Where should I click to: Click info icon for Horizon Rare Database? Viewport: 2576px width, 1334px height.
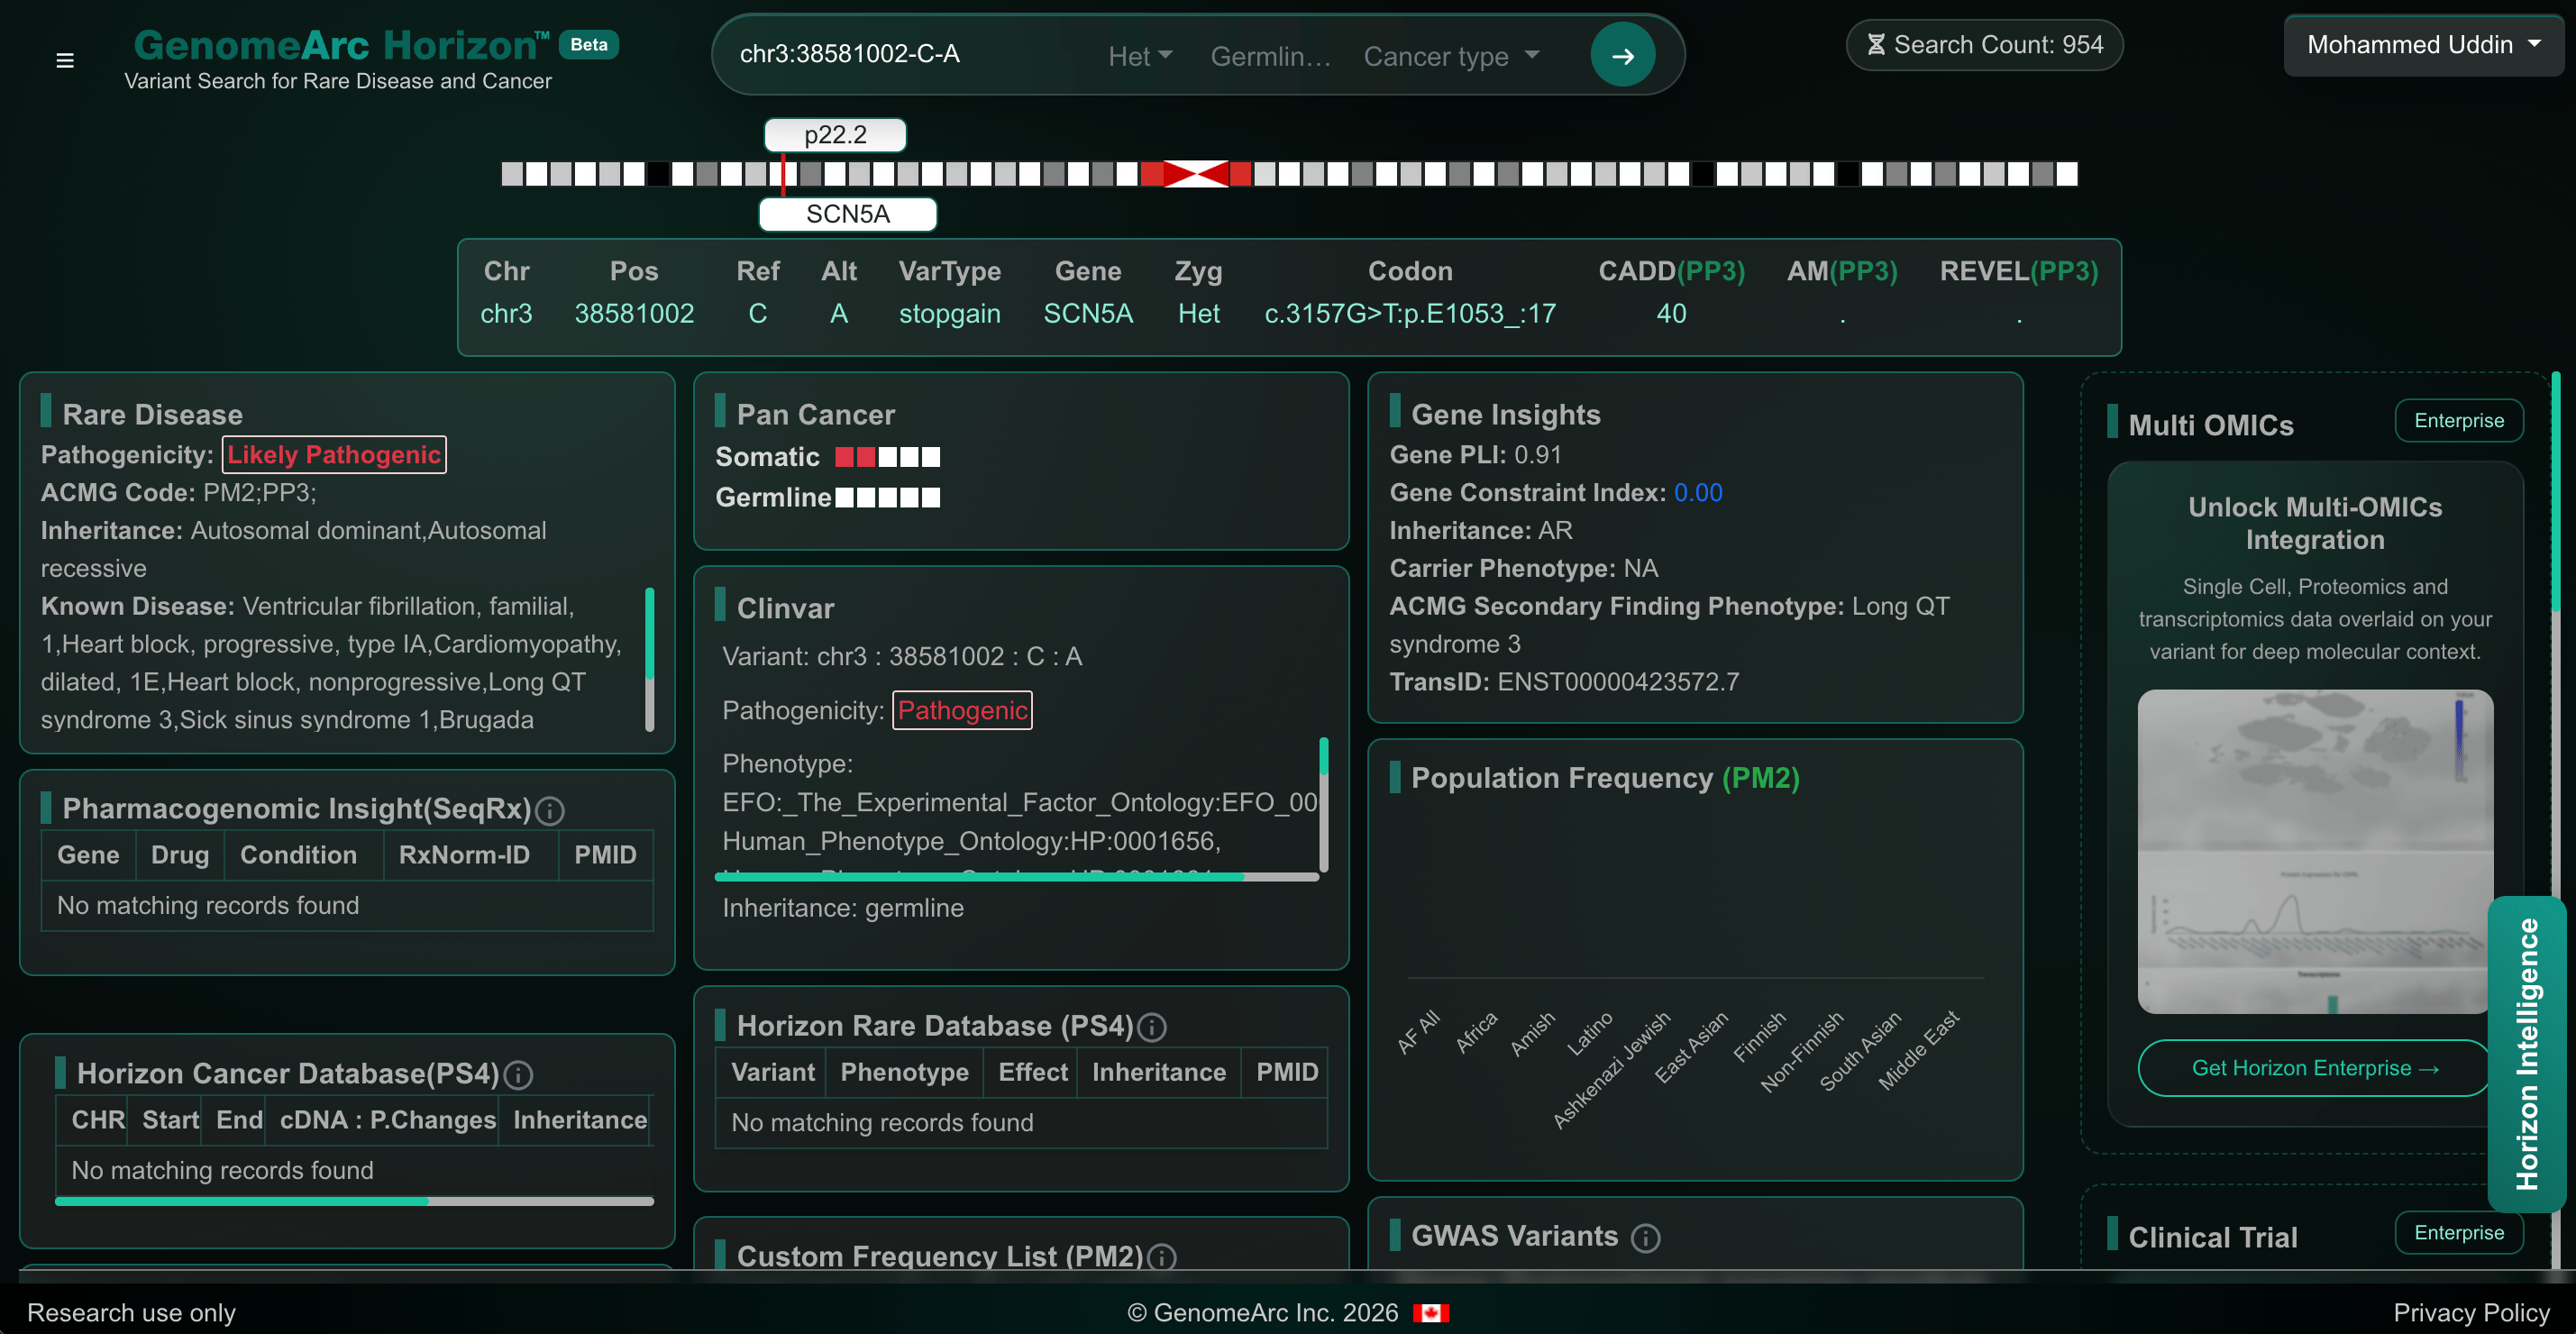point(1152,1027)
